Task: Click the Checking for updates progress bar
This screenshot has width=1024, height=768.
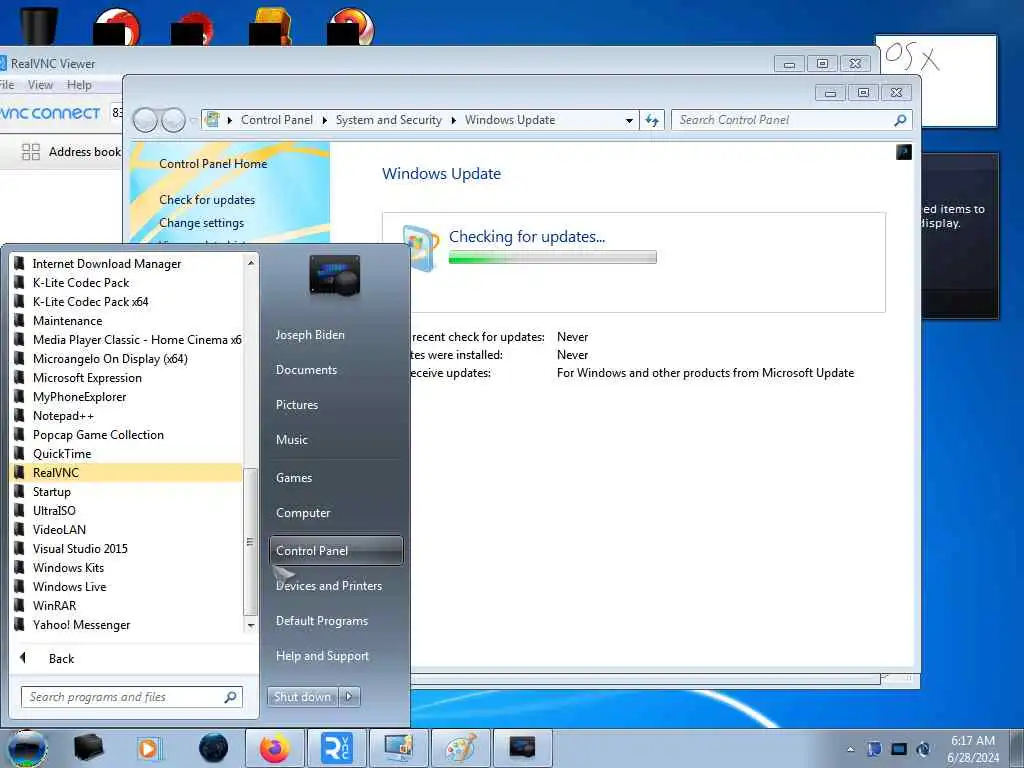Action: pyautogui.click(x=552, y=257)
